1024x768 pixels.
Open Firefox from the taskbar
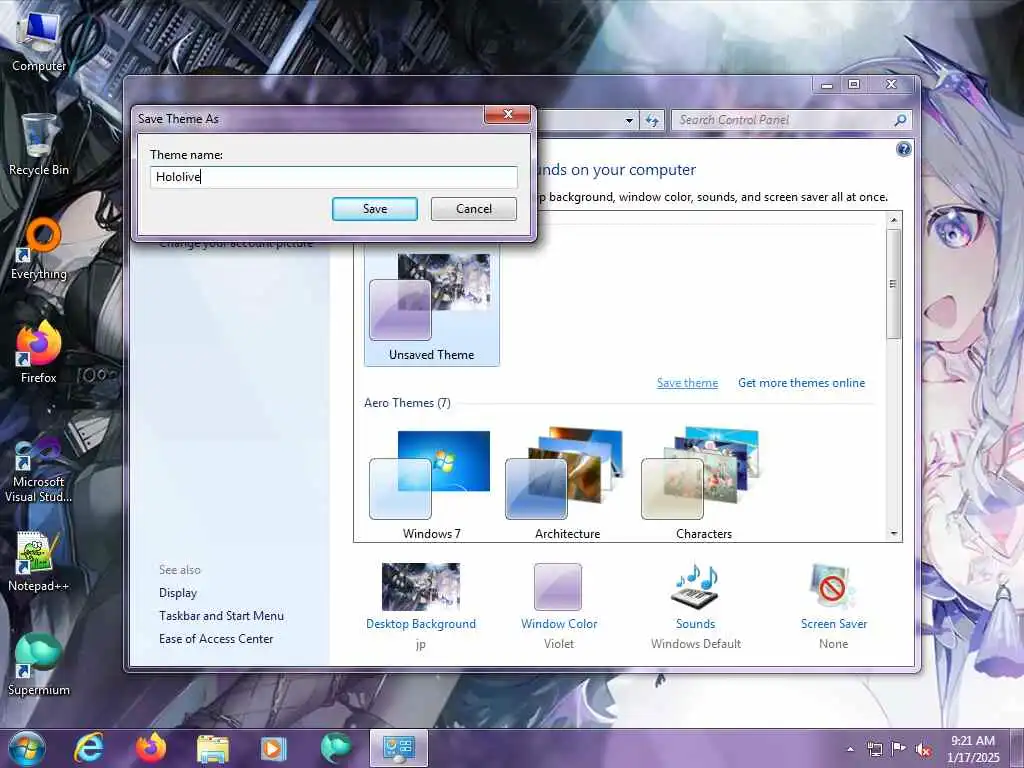click(x=151, y=748)
